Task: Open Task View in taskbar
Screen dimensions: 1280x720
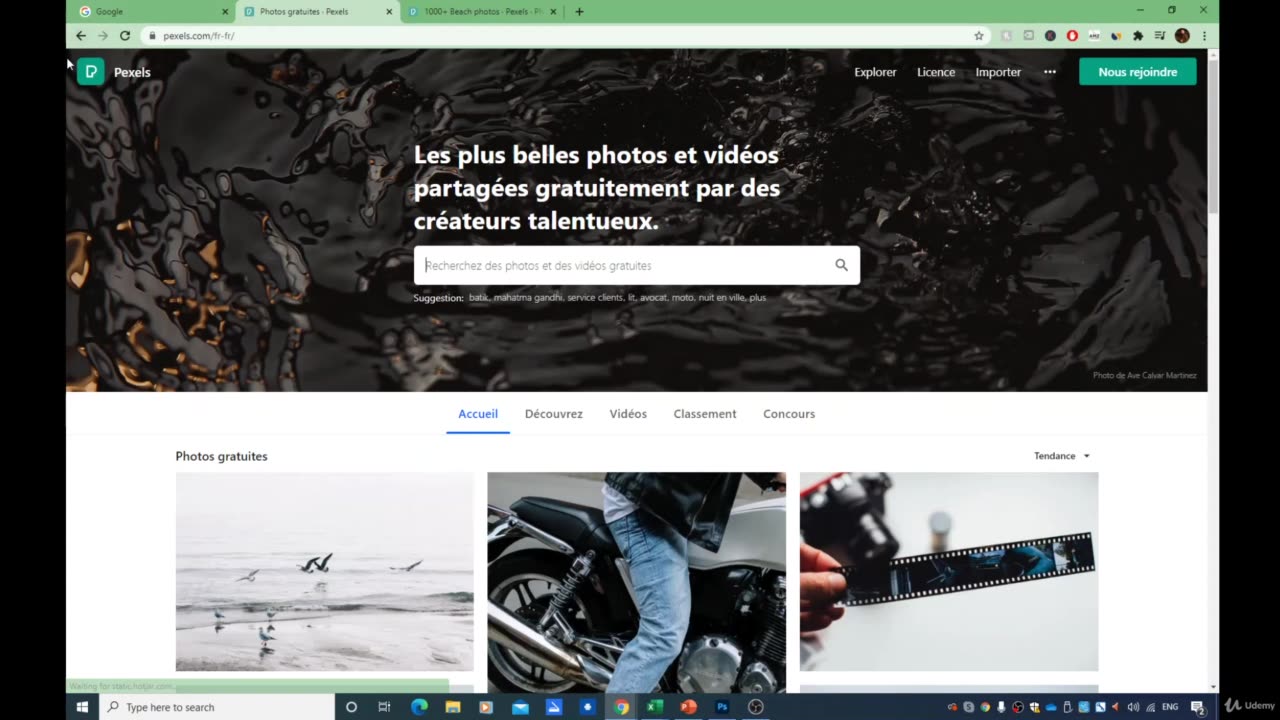Action: pos(384,707)
